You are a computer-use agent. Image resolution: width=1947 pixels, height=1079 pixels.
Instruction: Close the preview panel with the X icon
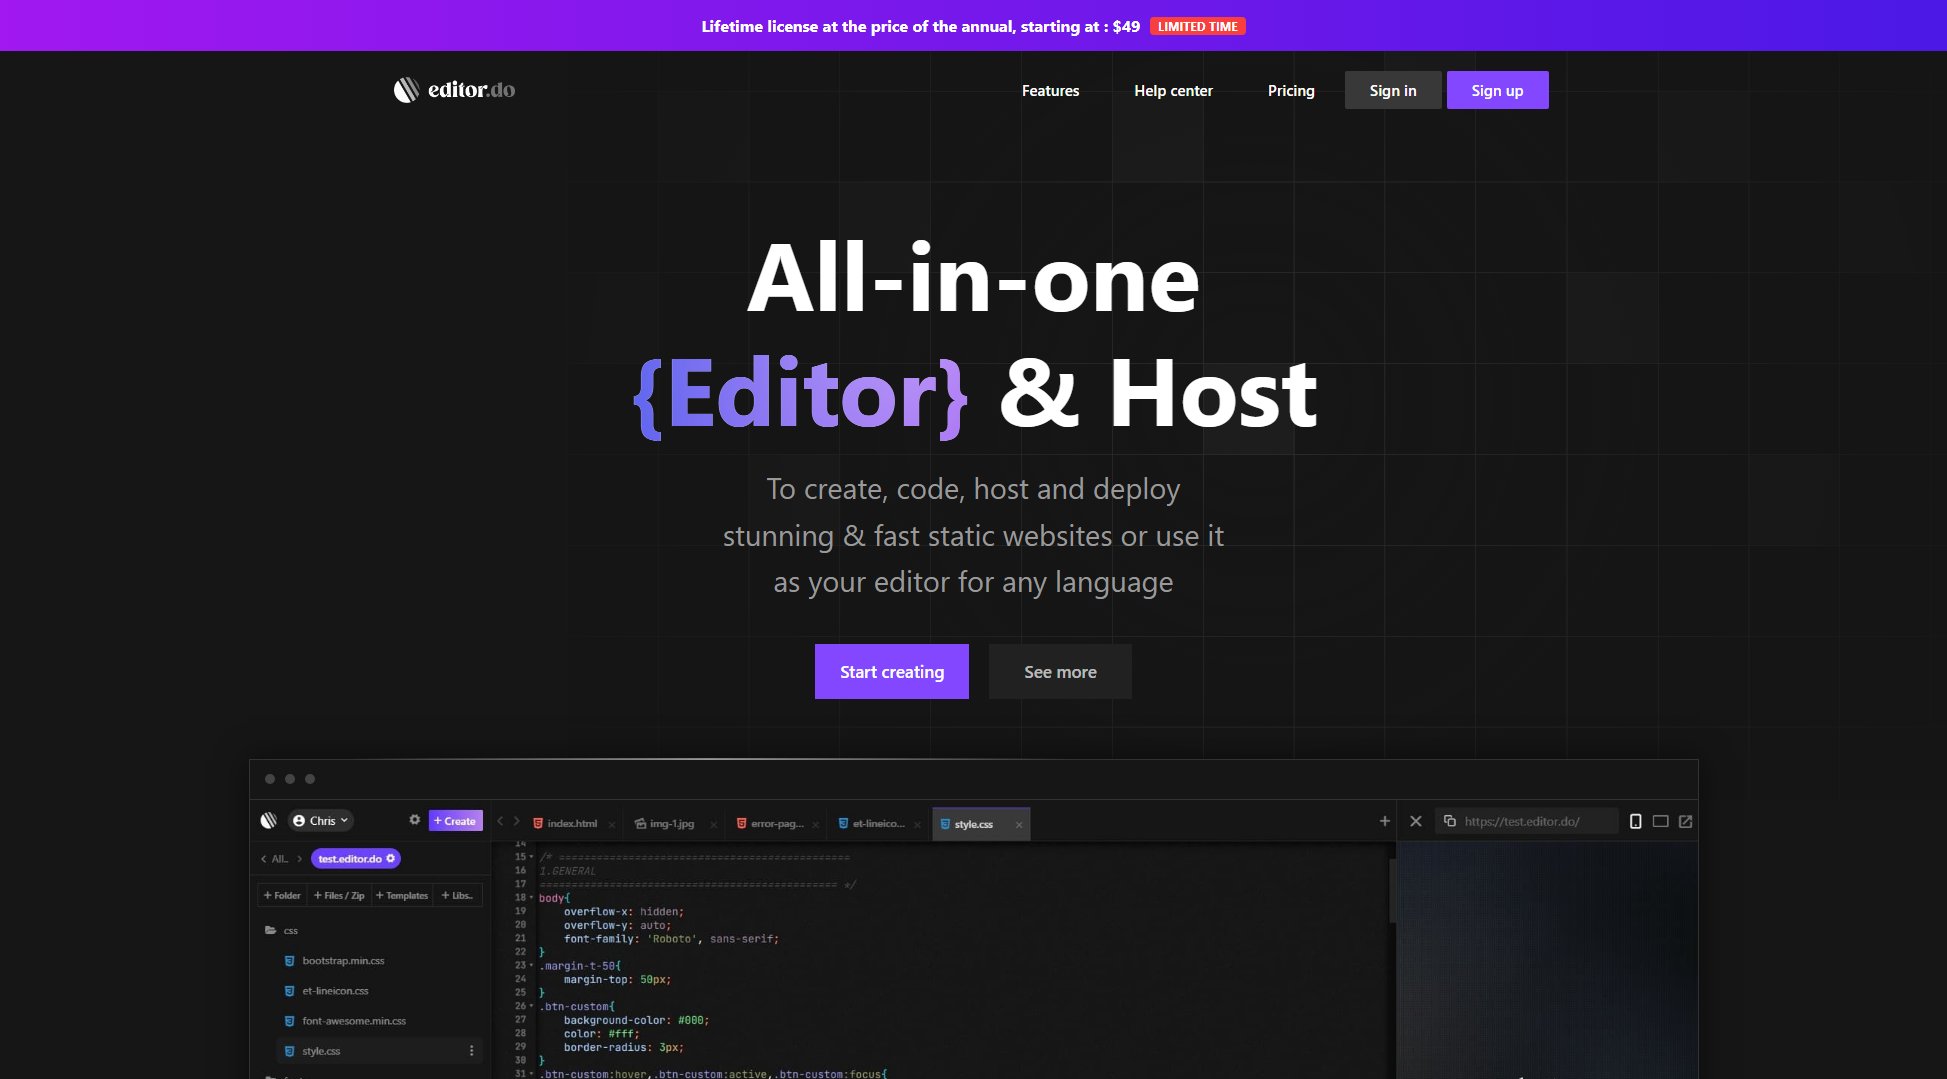click(x=1415, y=821)
